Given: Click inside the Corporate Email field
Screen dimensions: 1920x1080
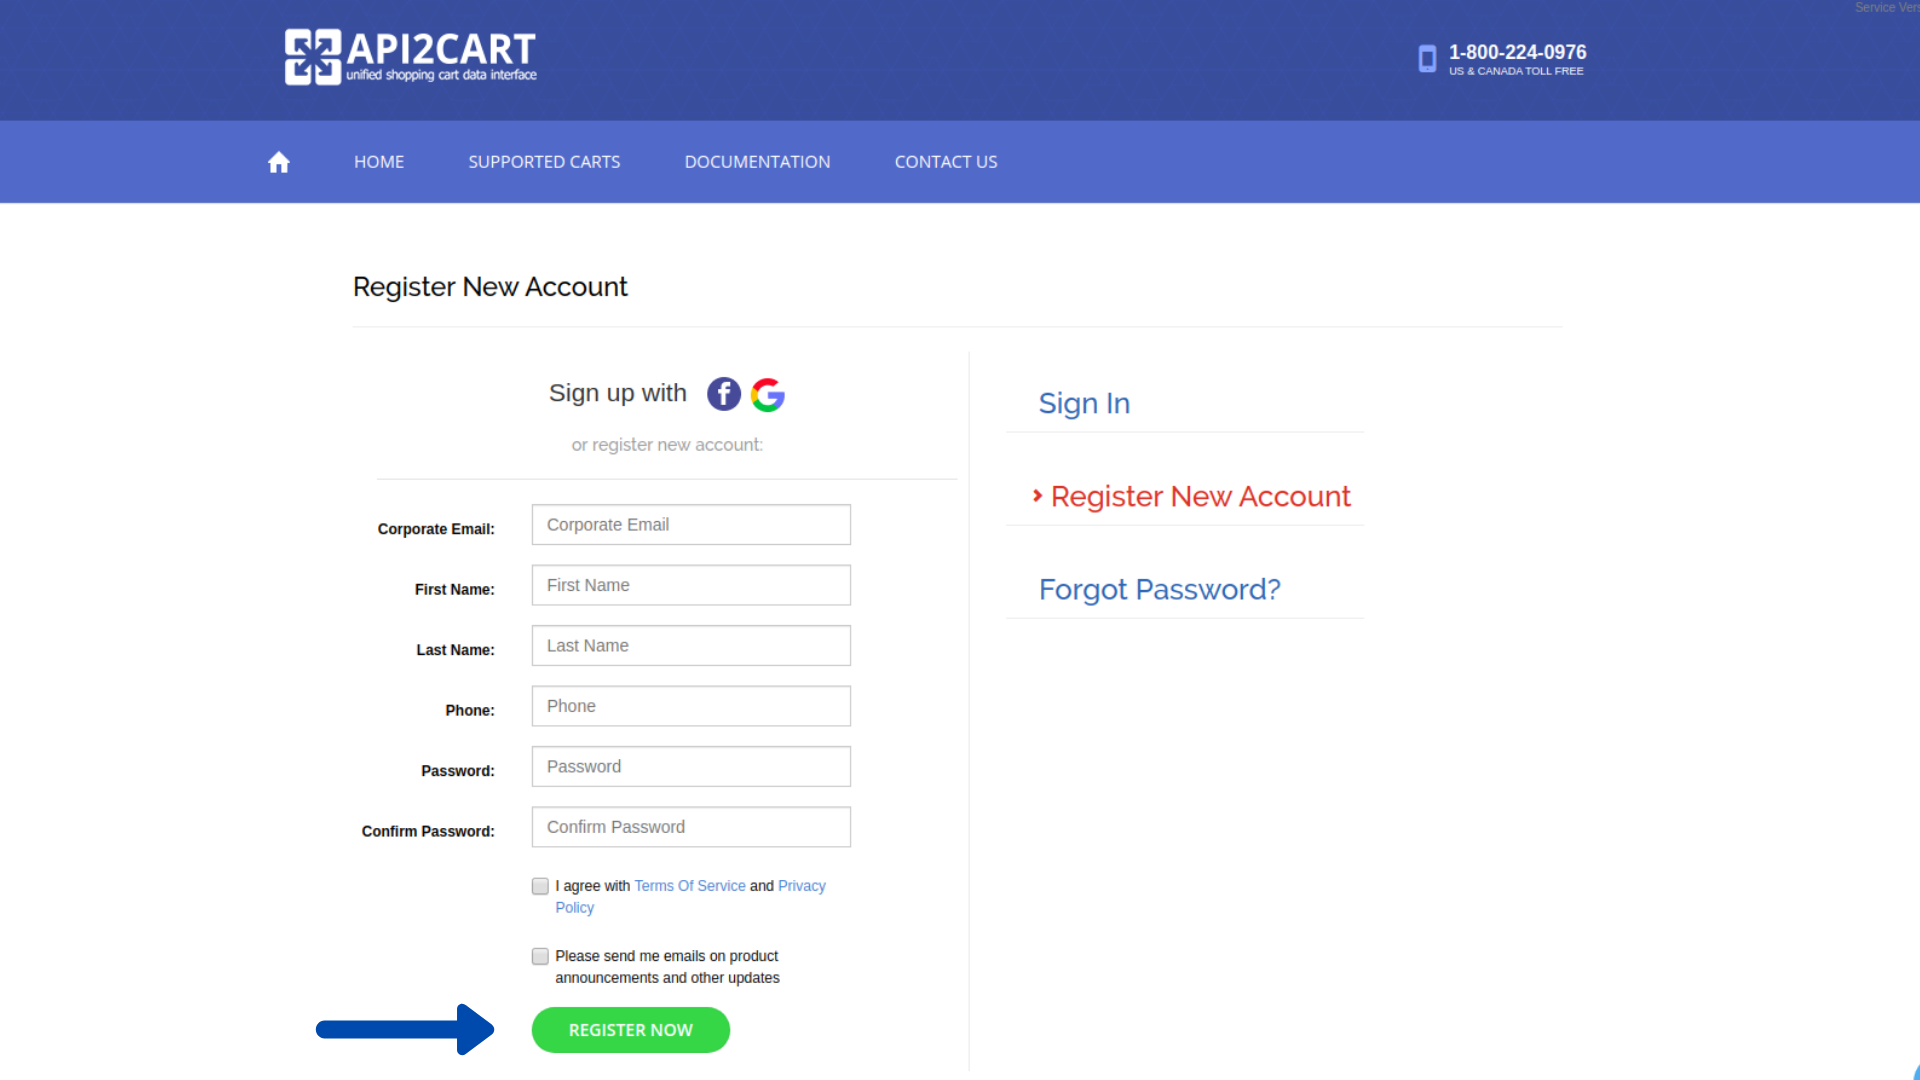Looking at the screenshot, I should pos(690,524).
